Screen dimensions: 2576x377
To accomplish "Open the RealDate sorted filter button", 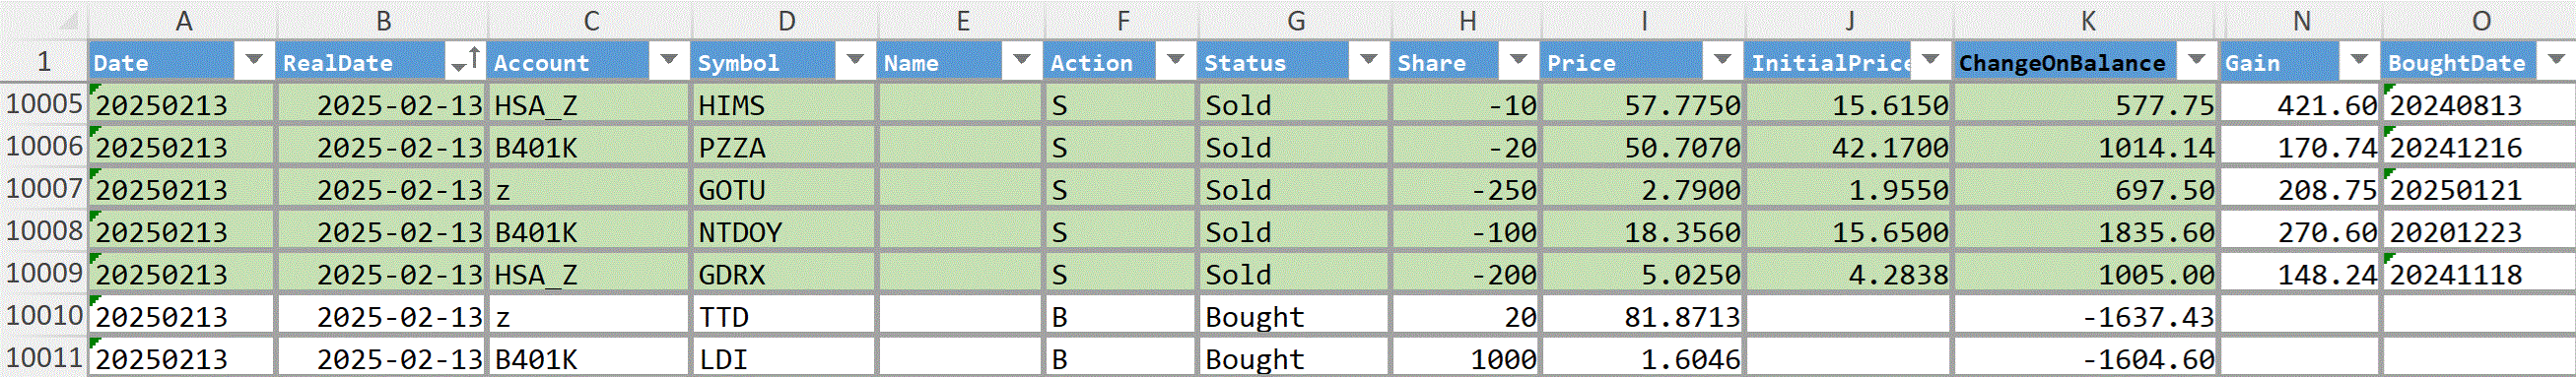I will [x=465, y=61].
